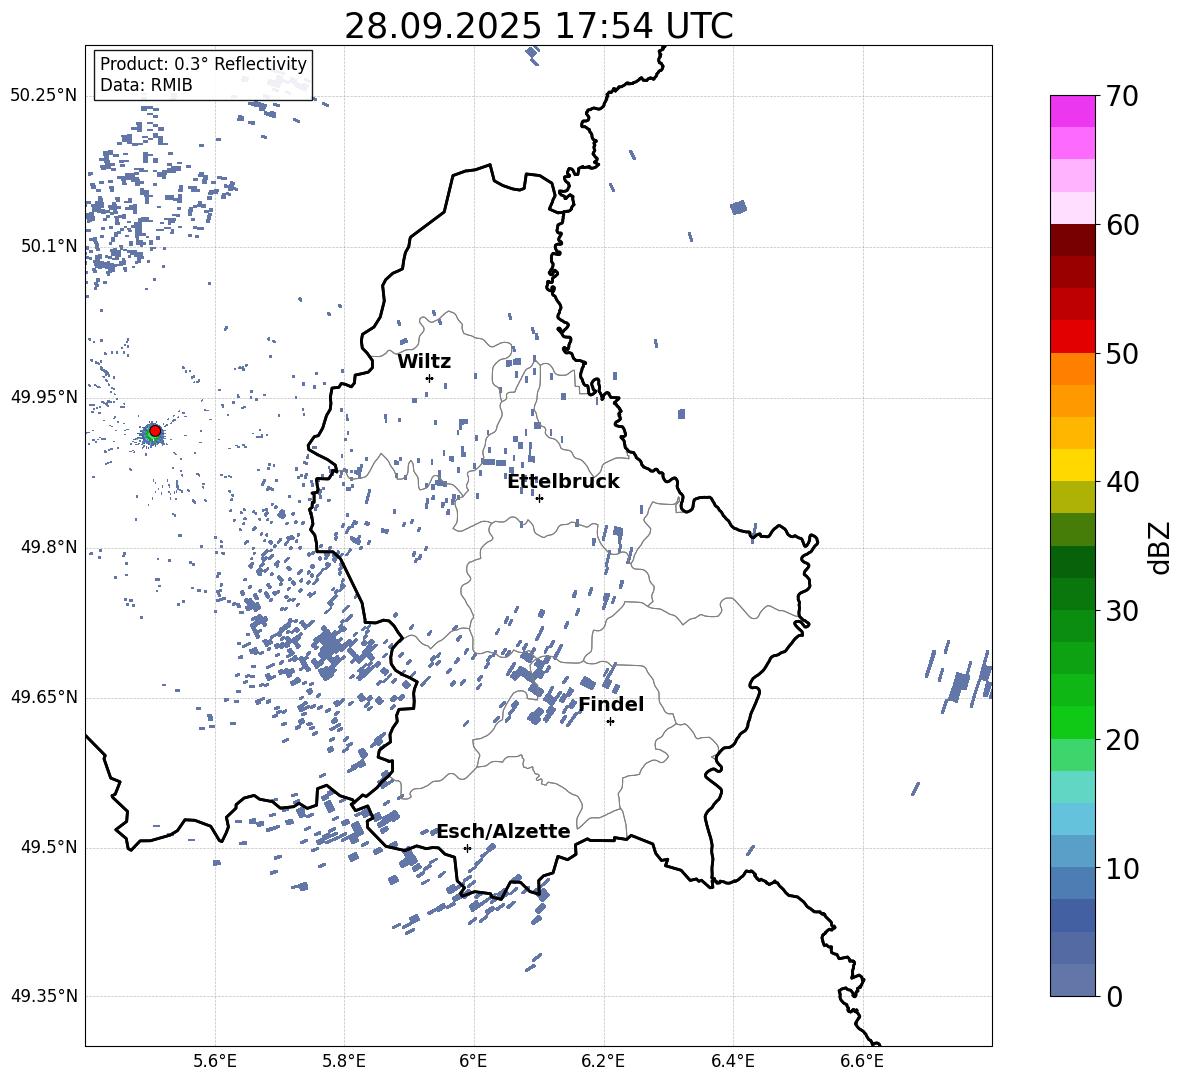Click the 6.4°E longitude label

click(732, 1061)
